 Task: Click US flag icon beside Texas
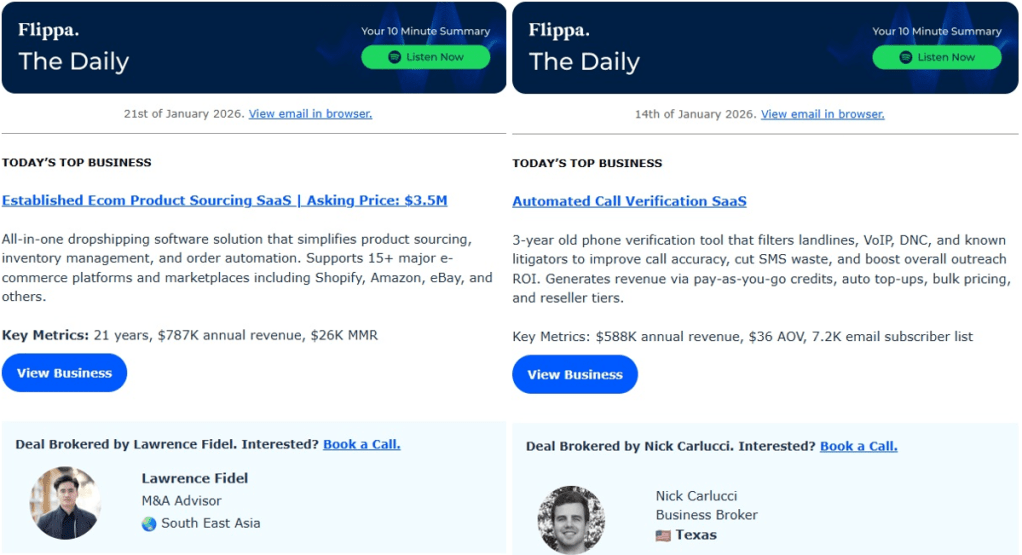point(663,535)
